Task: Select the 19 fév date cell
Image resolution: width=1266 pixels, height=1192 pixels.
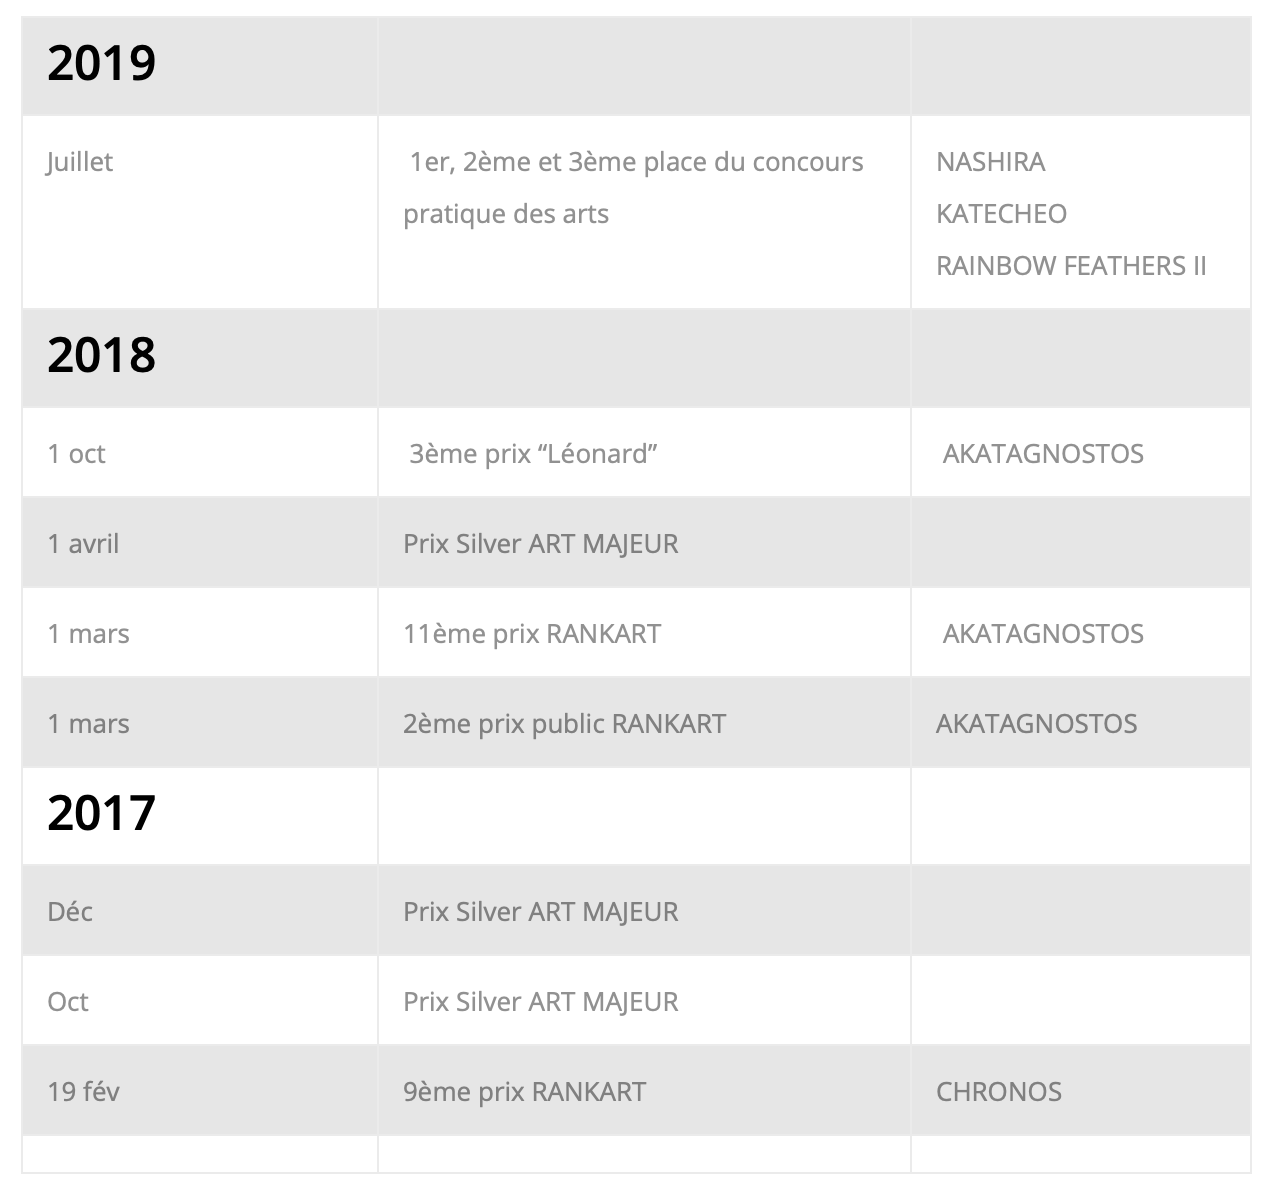Action: click(x=199, y=1090)
